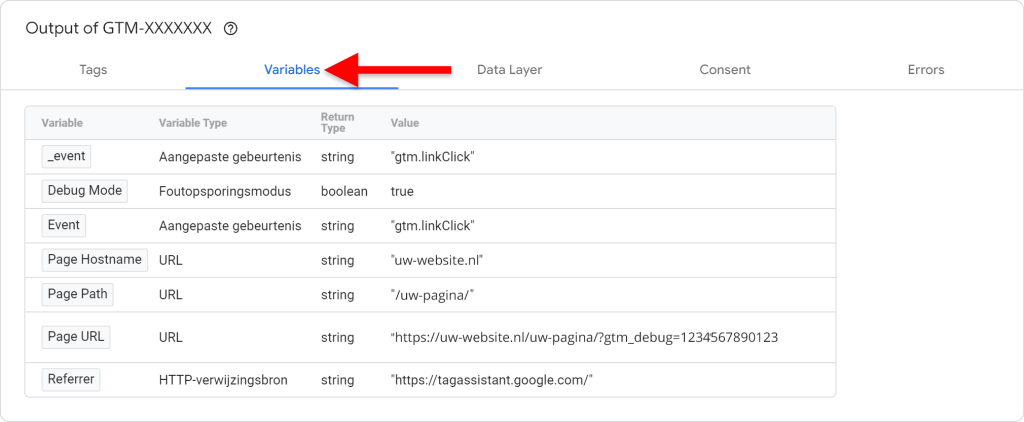Image resolution: width=1024 pixels, height=422 pixels.
Task: Select the Variables tab
Action: click(292, 70)
